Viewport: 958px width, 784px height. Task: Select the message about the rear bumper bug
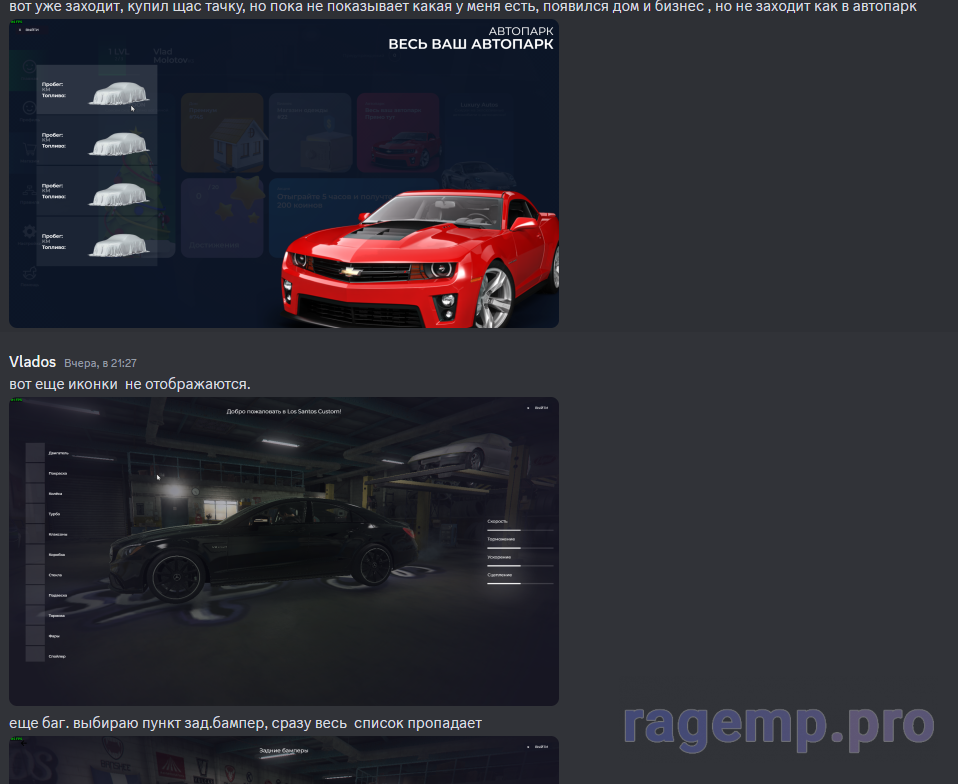245,724
